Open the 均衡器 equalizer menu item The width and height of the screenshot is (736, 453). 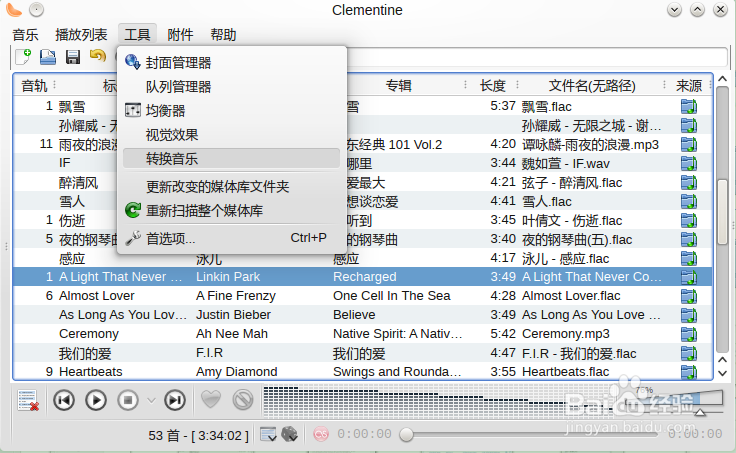[231, 110]
